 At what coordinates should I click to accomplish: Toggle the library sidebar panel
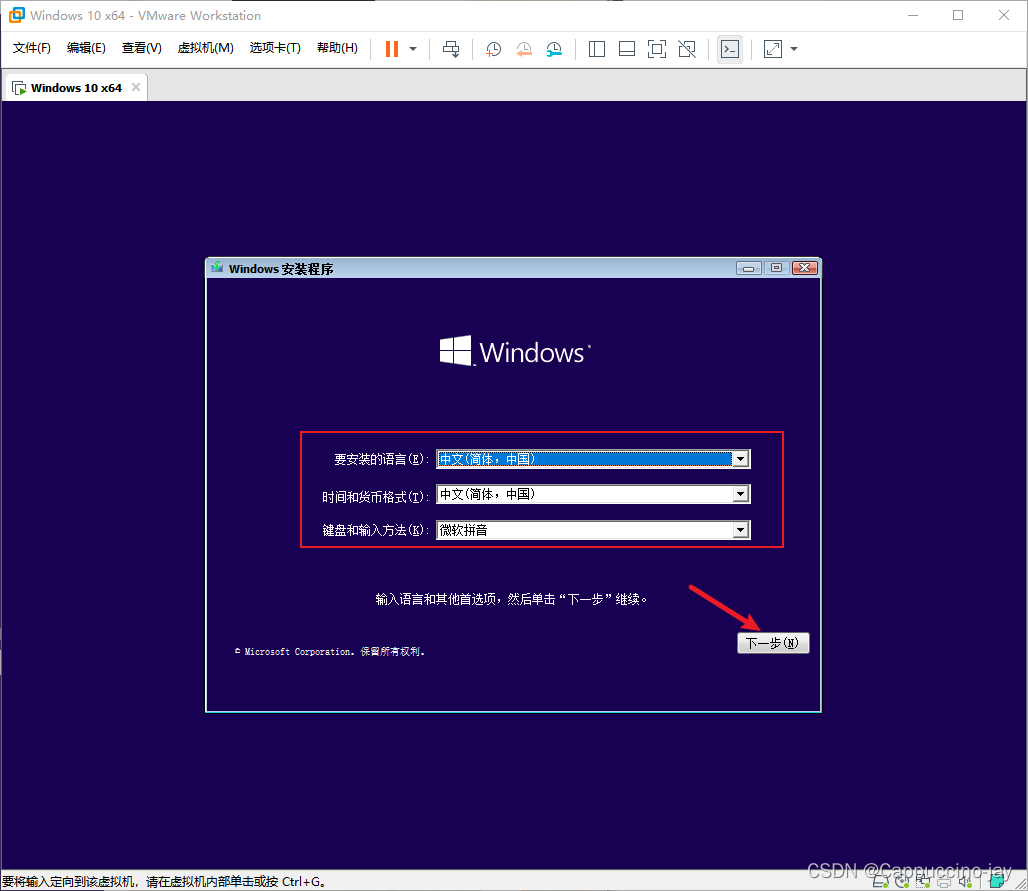(x=597, y=49)
